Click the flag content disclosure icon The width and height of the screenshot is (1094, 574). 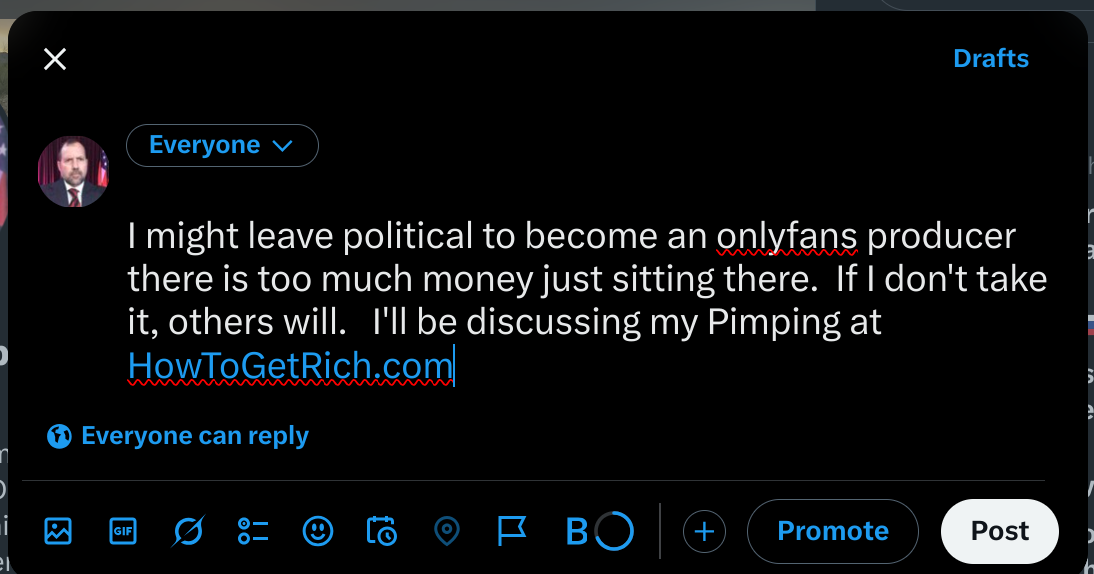coord(512,531)
